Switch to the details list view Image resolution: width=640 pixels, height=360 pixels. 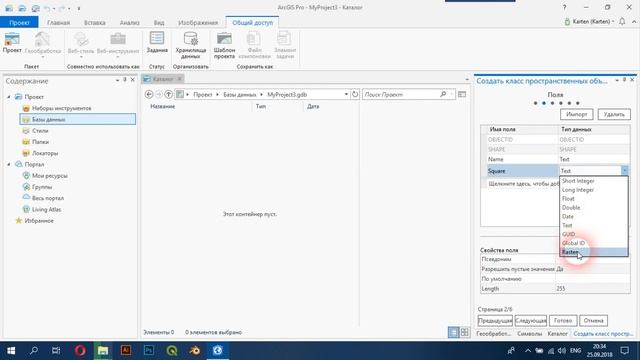click(453, 332)
